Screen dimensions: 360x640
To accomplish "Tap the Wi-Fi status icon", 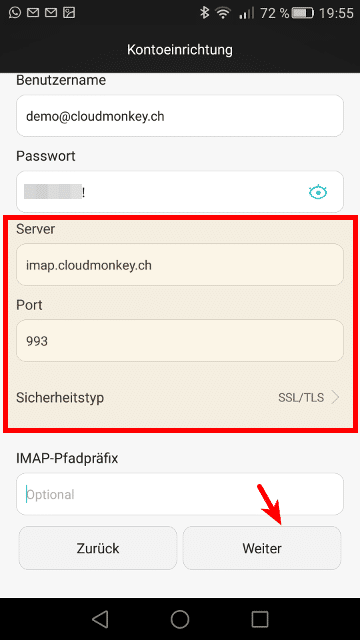I will coord(223,13).
